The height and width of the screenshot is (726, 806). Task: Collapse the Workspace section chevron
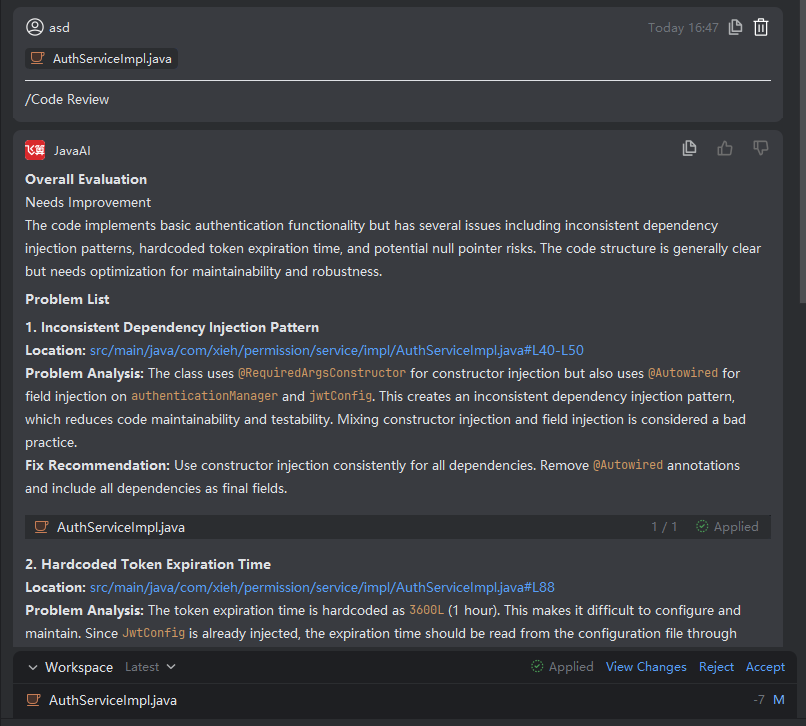[33, 667]
